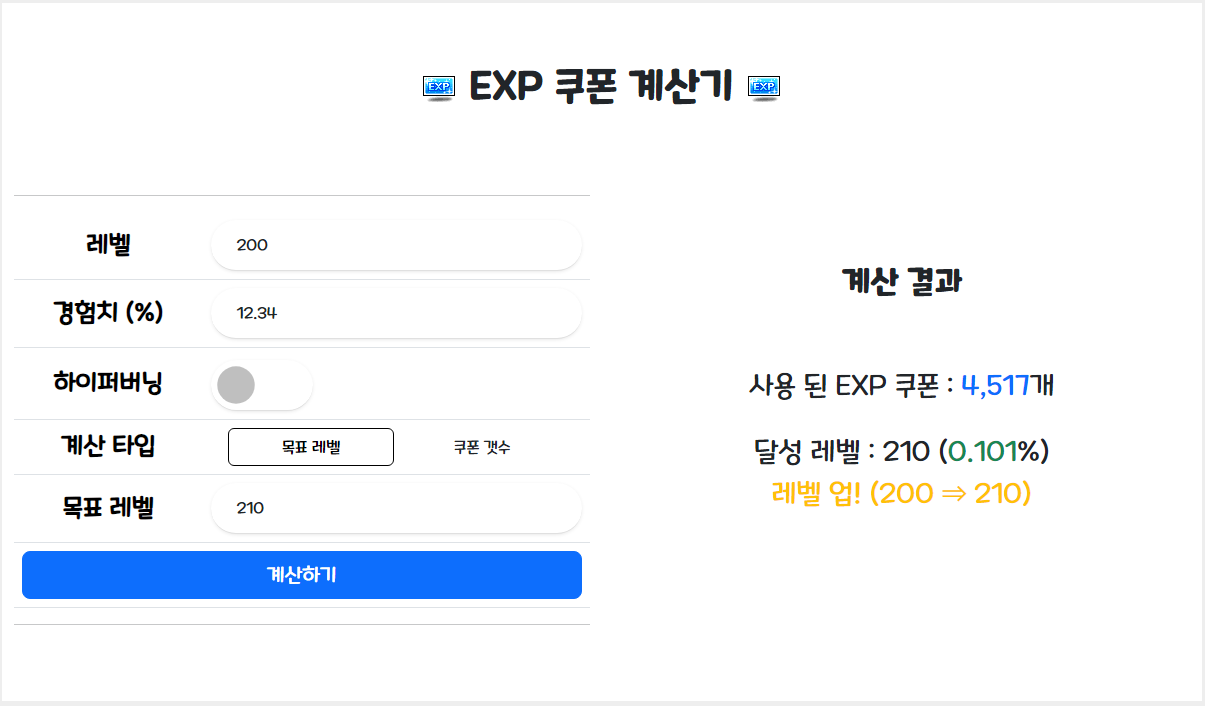Focus the 레벨 input showing 200
The height and width of the screenshot is (706, 1205).
click(396, 245)
